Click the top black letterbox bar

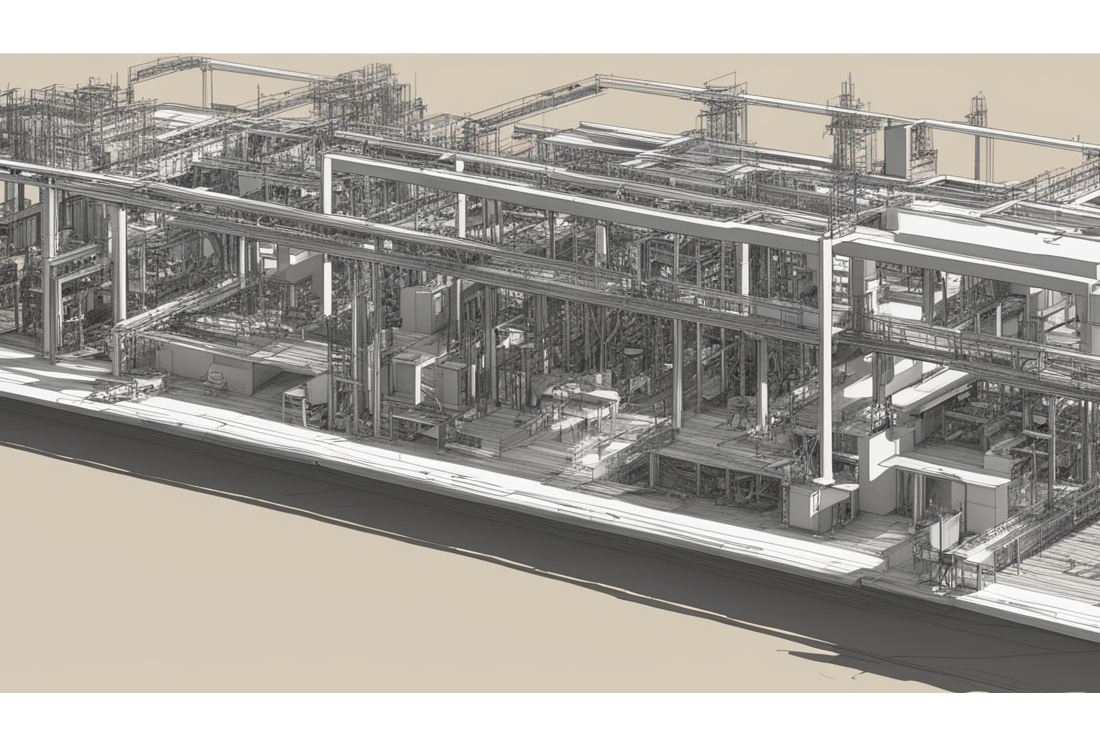click(550, 25)
